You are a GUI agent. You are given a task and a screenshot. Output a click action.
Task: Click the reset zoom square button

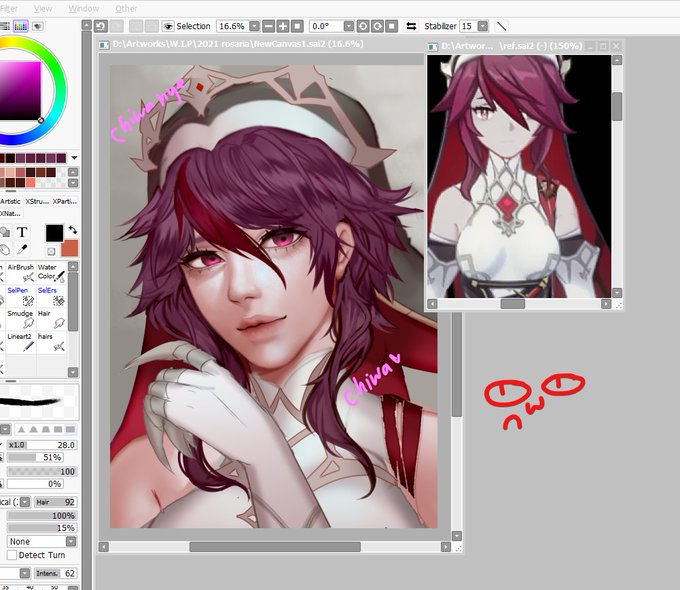pyautogui.click(x=297, y=26)
